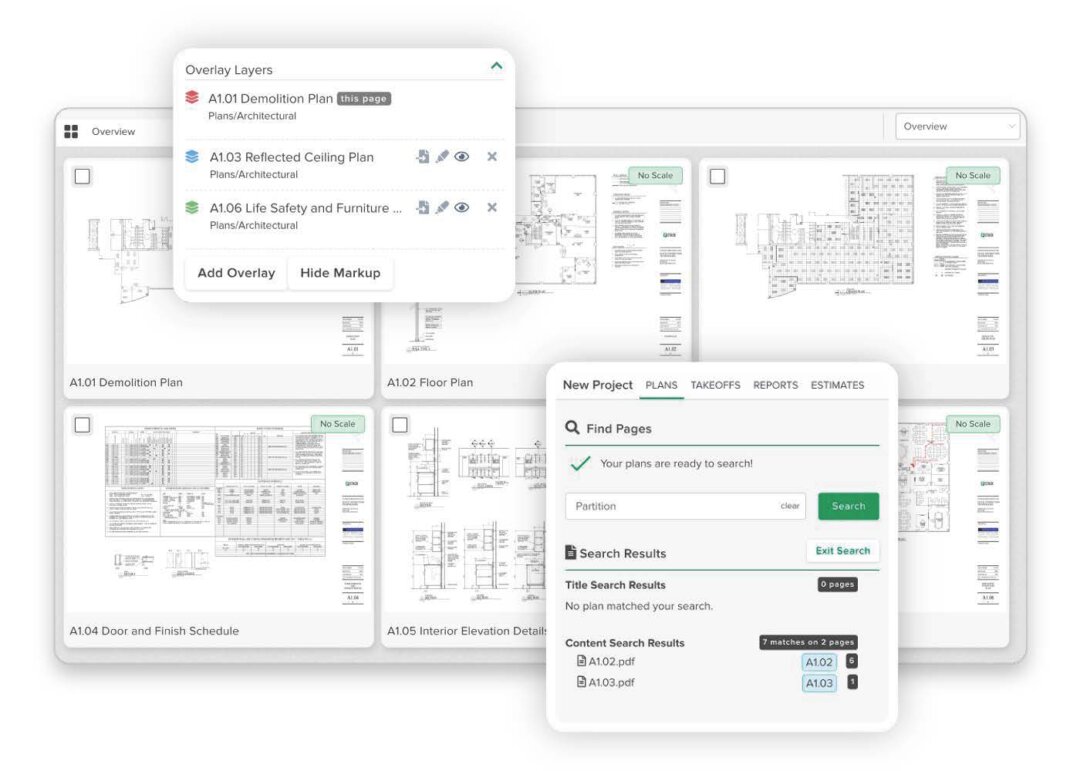Open the REPORTS tab
This screenshot has height=771, width=1080.
point(776,385)
